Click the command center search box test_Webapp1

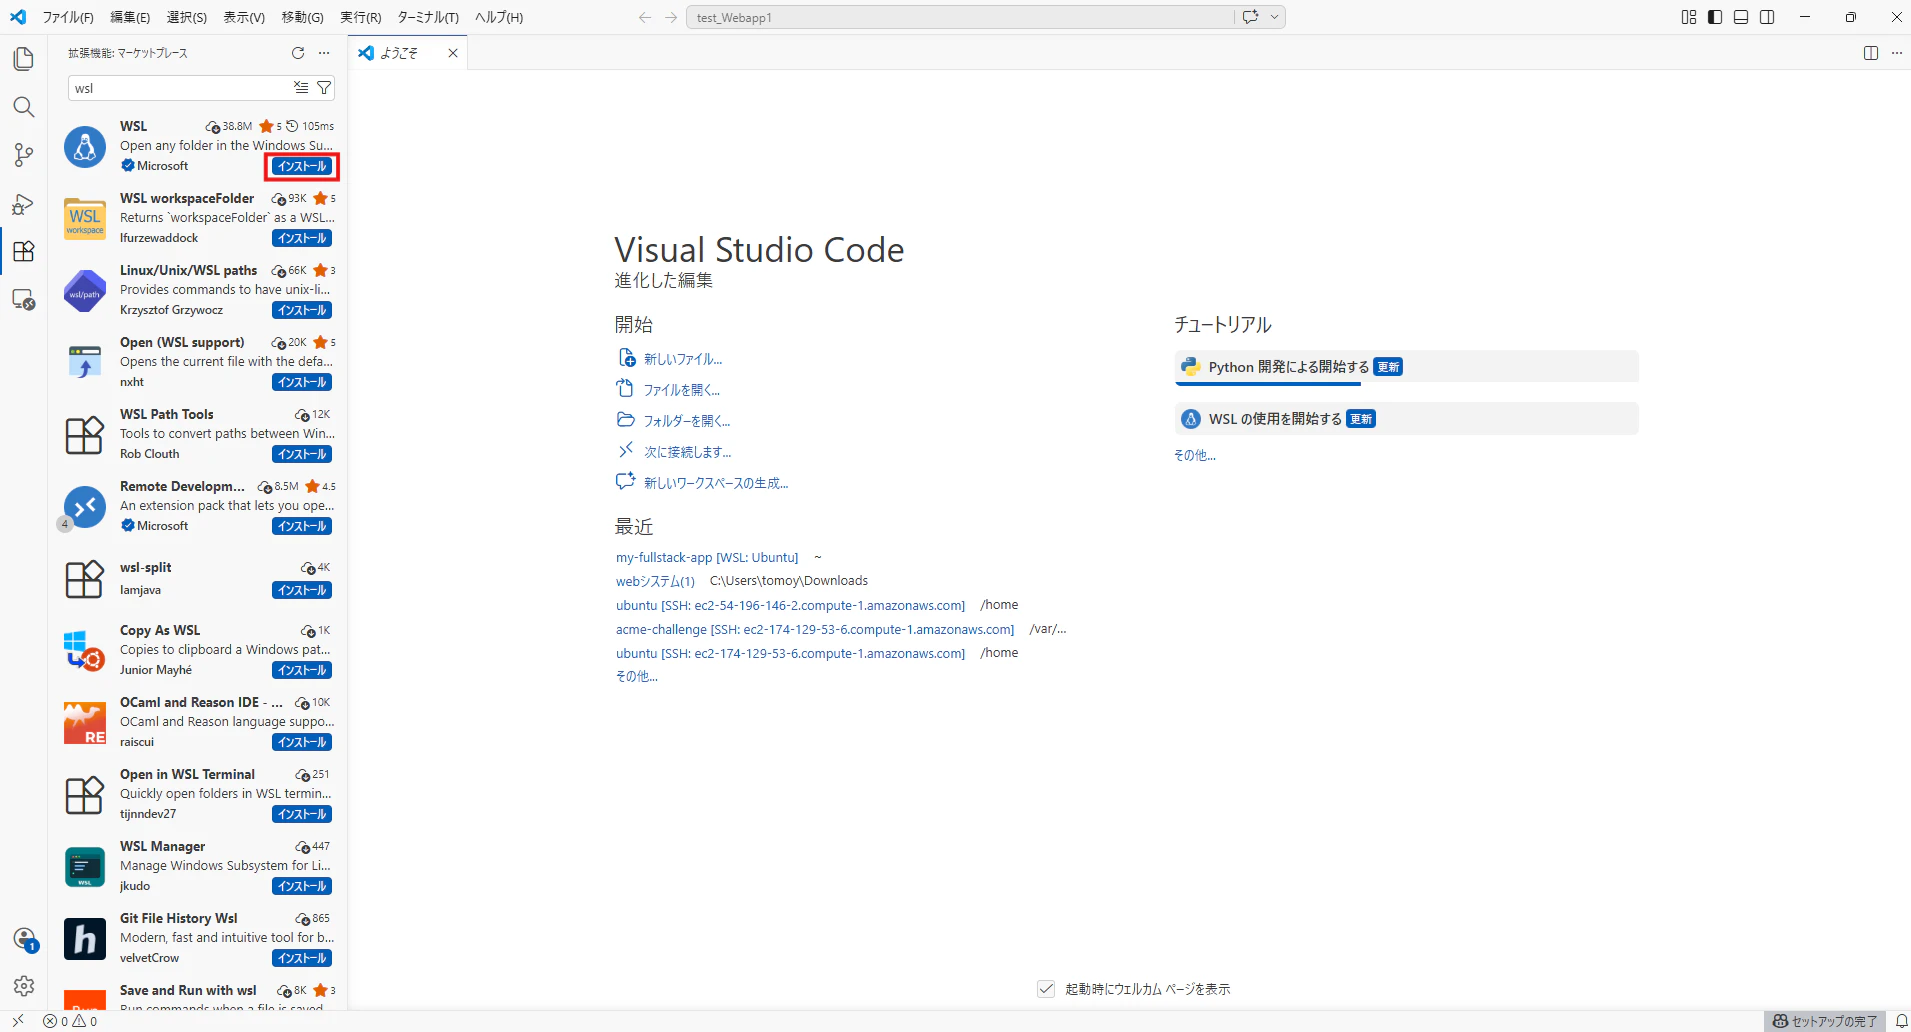(960, 17)
